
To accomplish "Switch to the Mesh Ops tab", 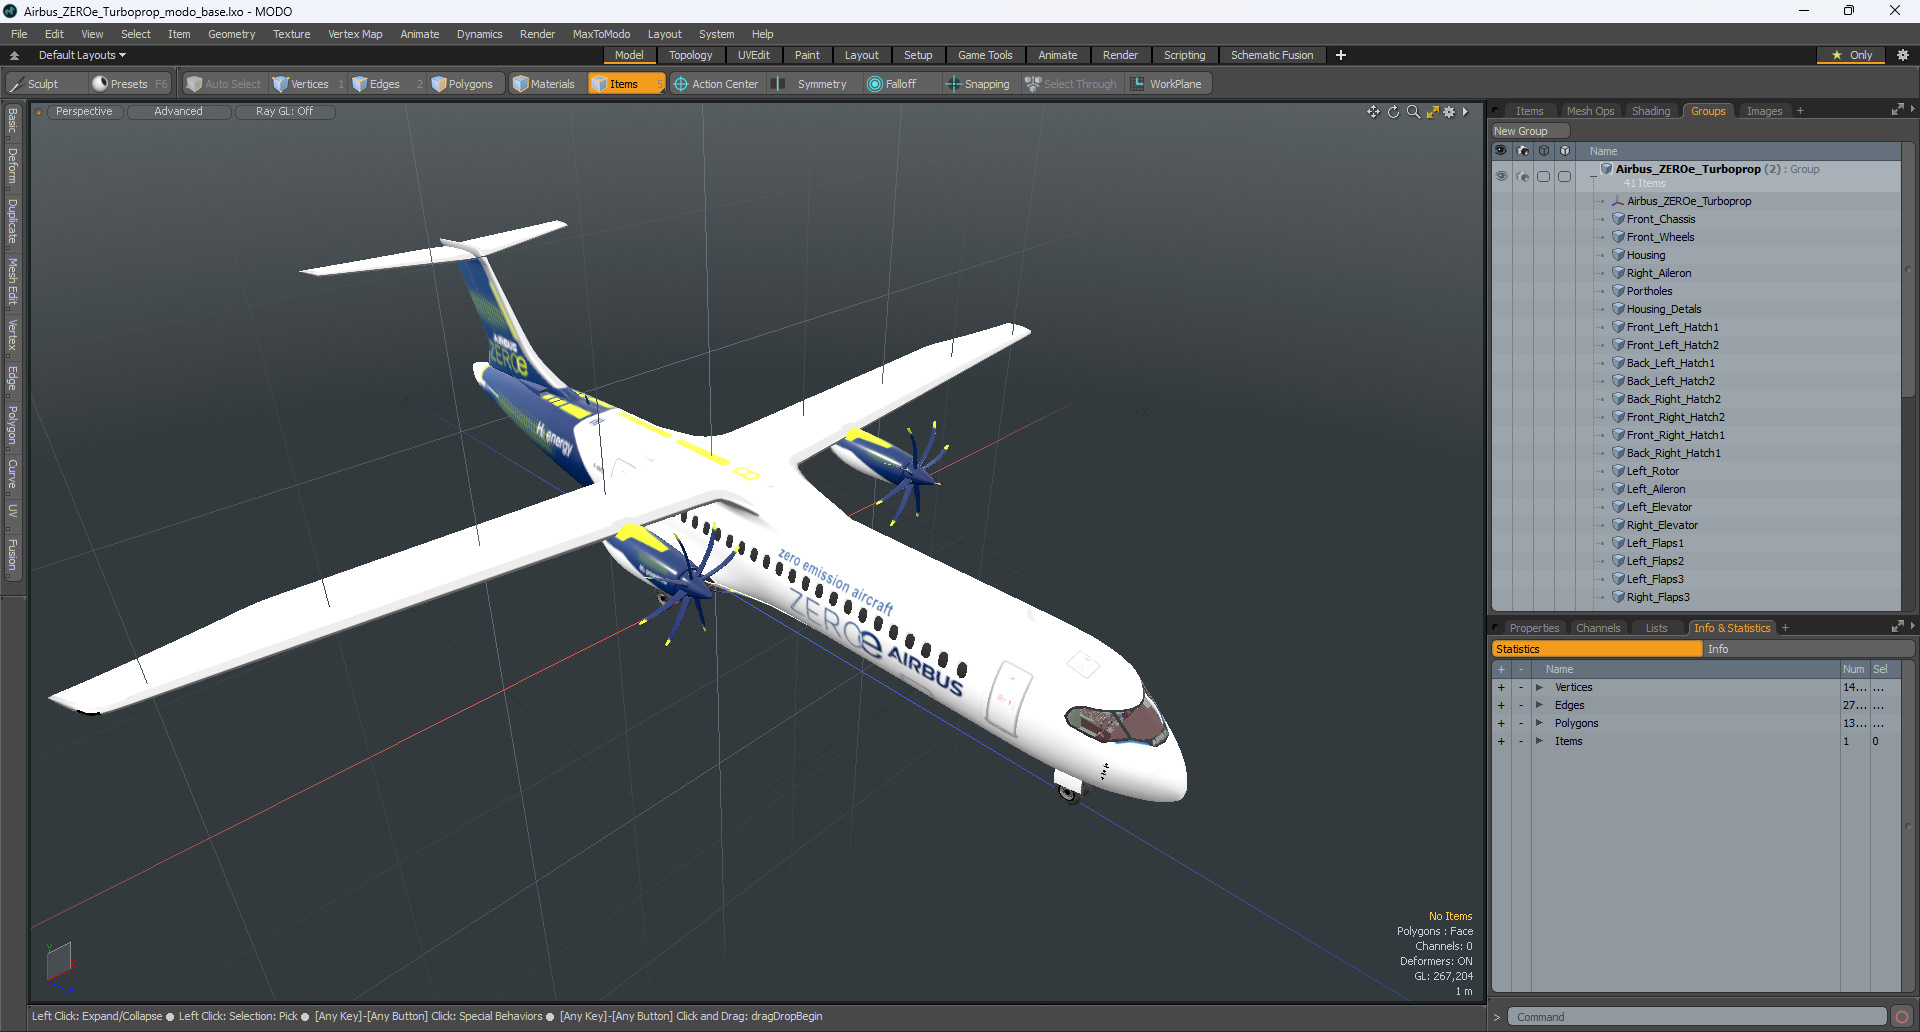I will coord(1590,111).
